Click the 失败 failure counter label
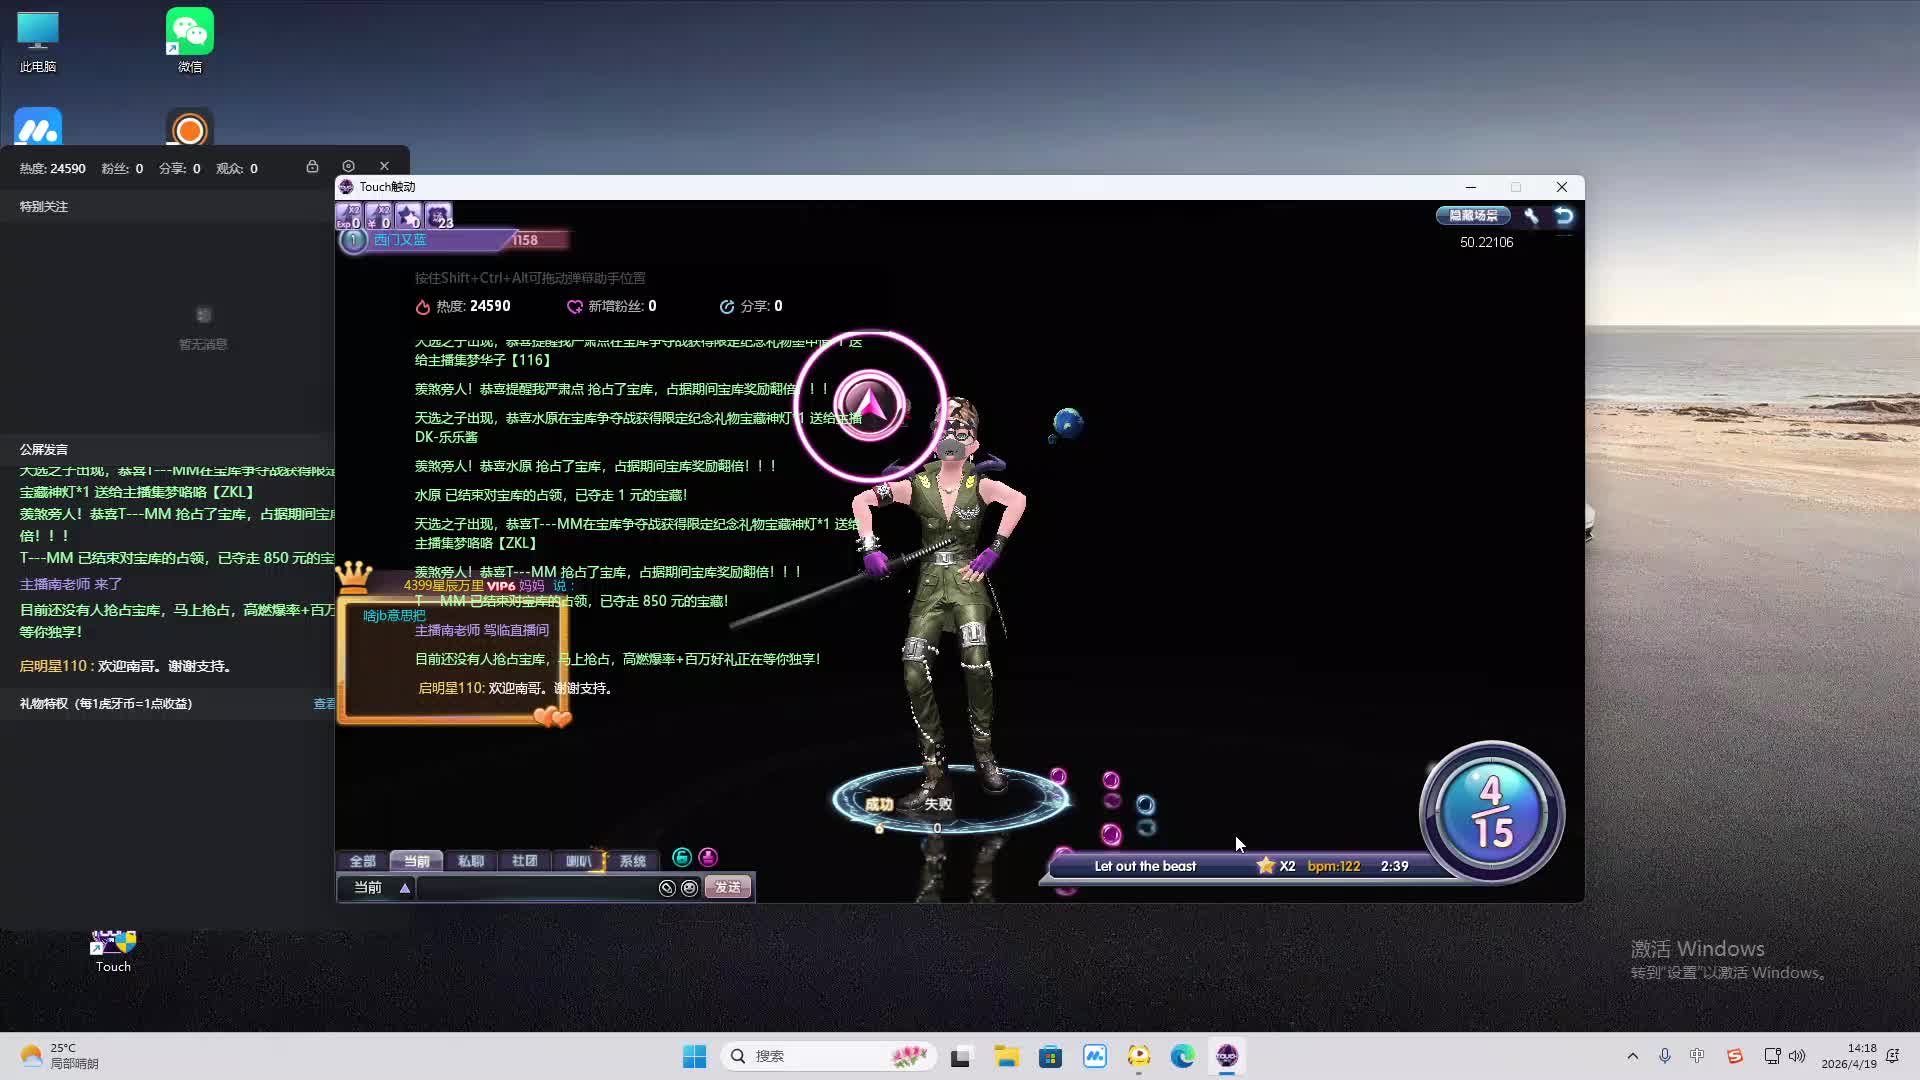The image size is (1920, 1080). tap(938, 804)
